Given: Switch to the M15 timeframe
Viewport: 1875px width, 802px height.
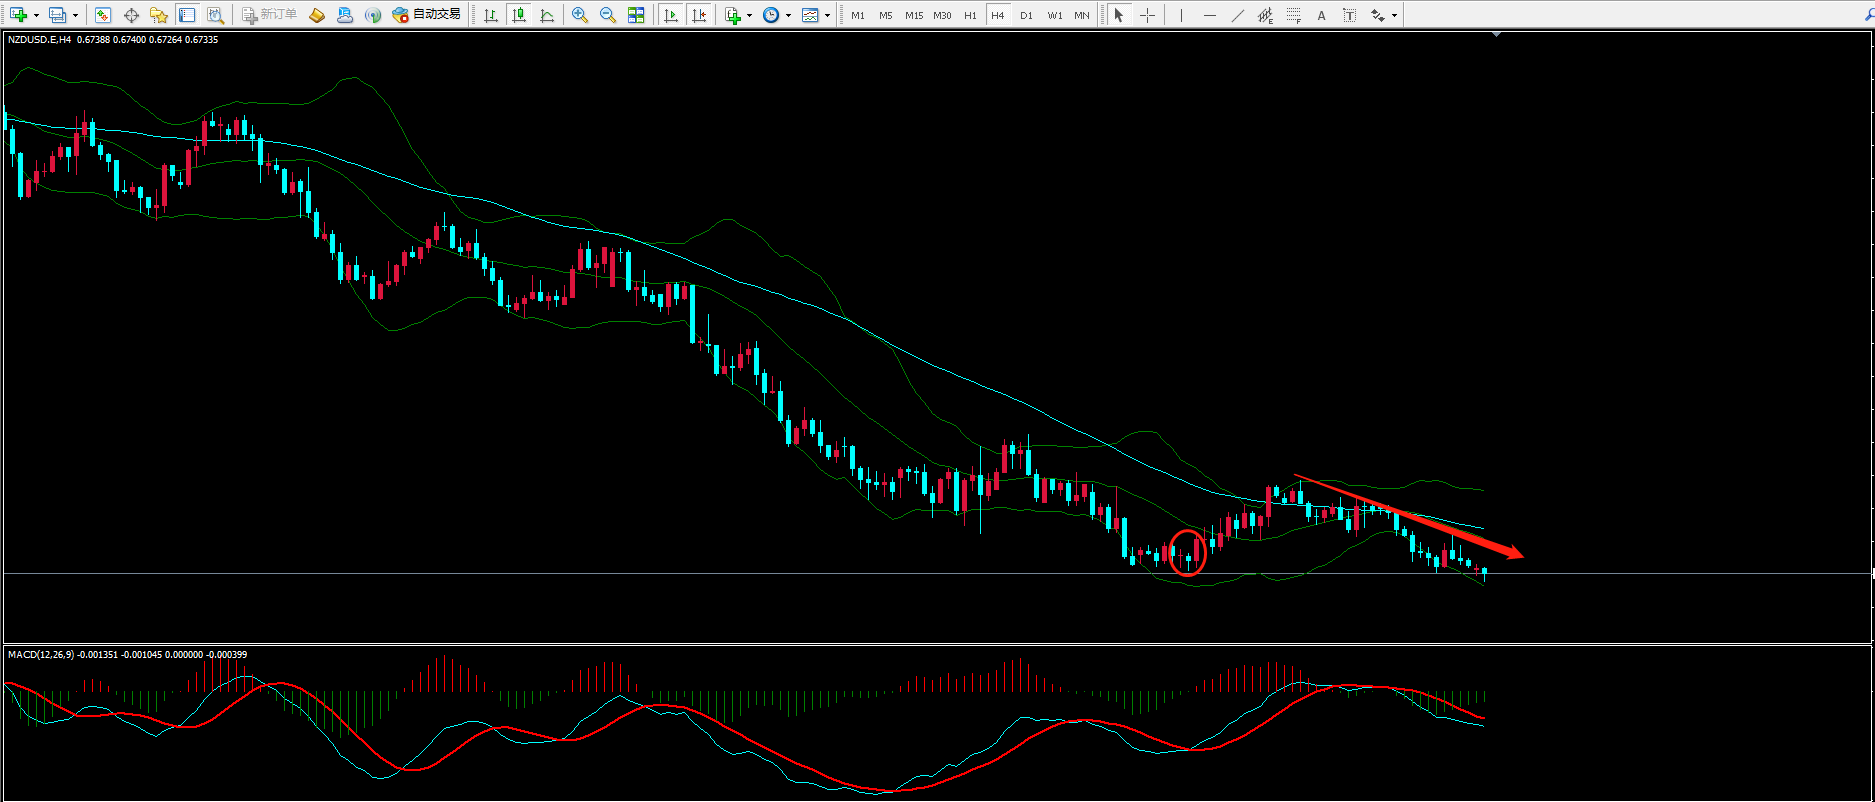Looking at the screenshot, I should tap(914, 15).
